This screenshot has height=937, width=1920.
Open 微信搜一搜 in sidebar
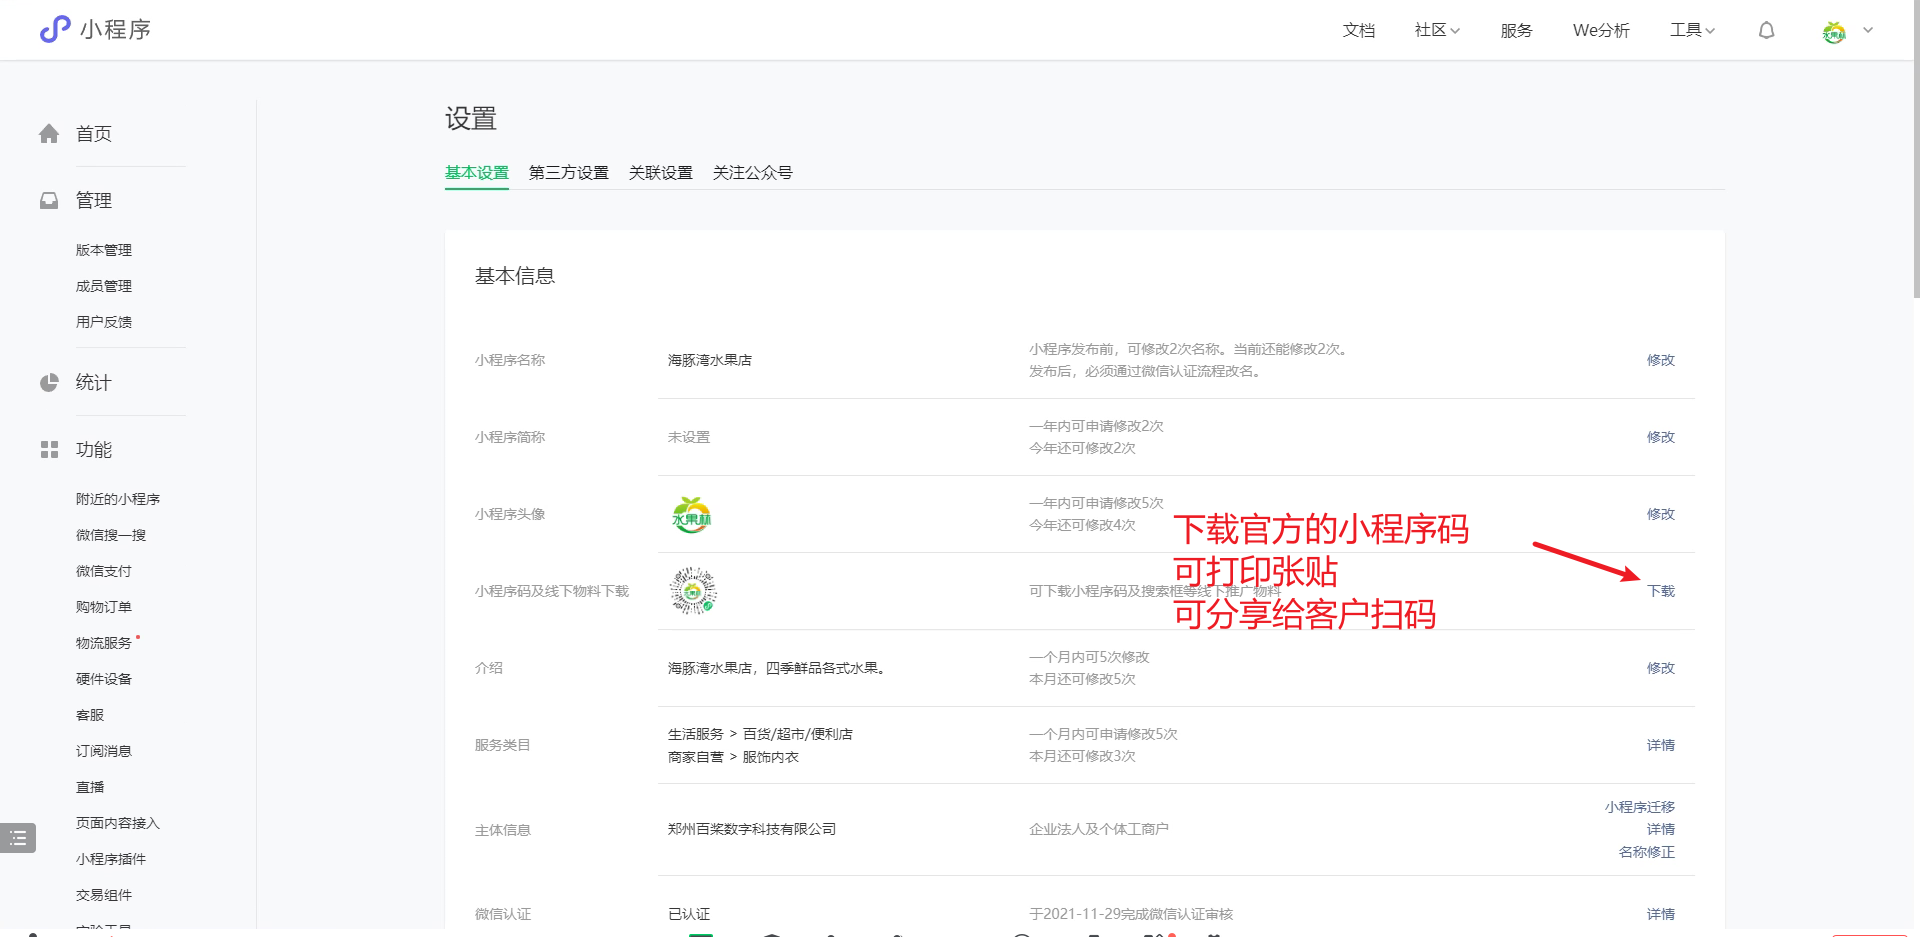111,535
